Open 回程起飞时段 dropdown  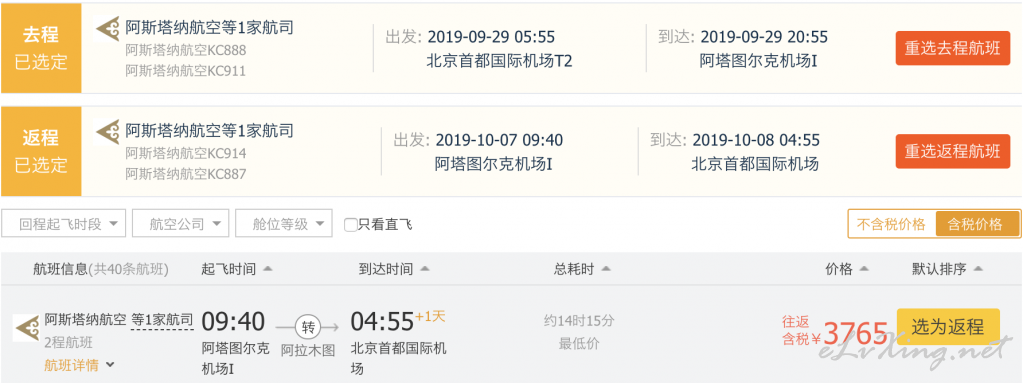pos(63,224)
